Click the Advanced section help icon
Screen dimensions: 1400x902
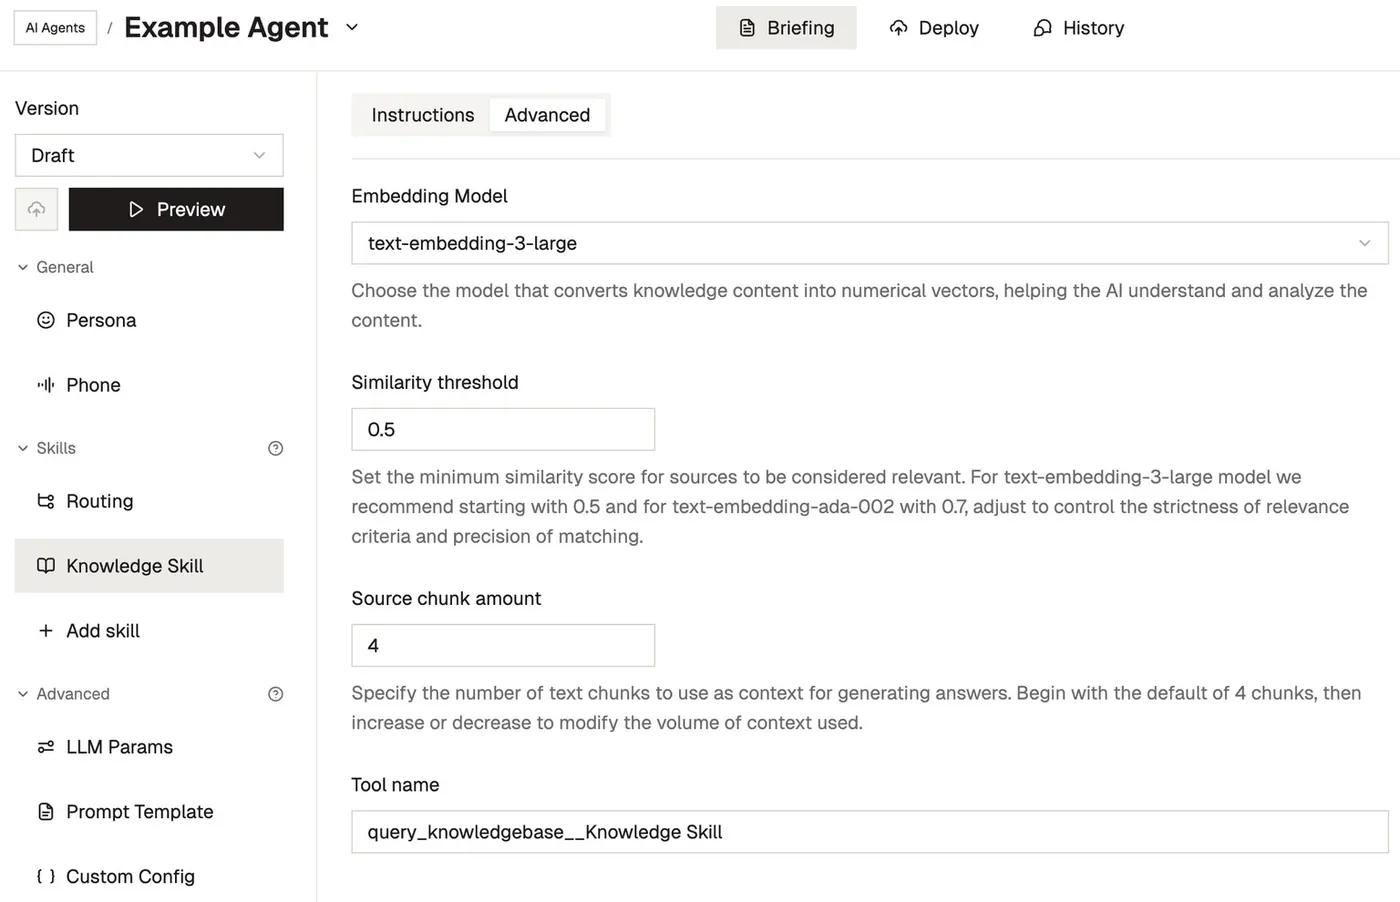click(x=275, y=693)
